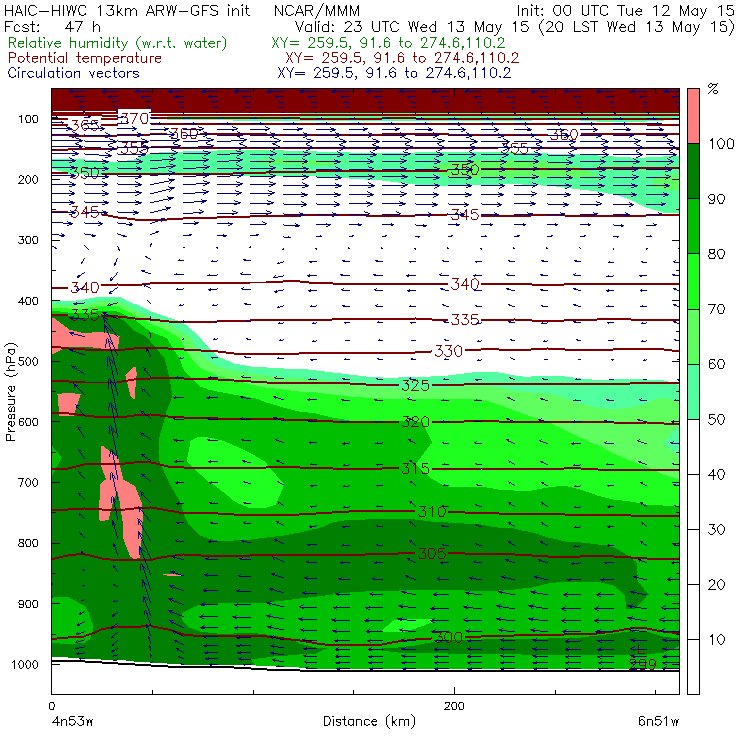This screenshot has height=740, width=740.
Task: Click the '900' pressure axis tick label
Action: (x=28, y=604)
